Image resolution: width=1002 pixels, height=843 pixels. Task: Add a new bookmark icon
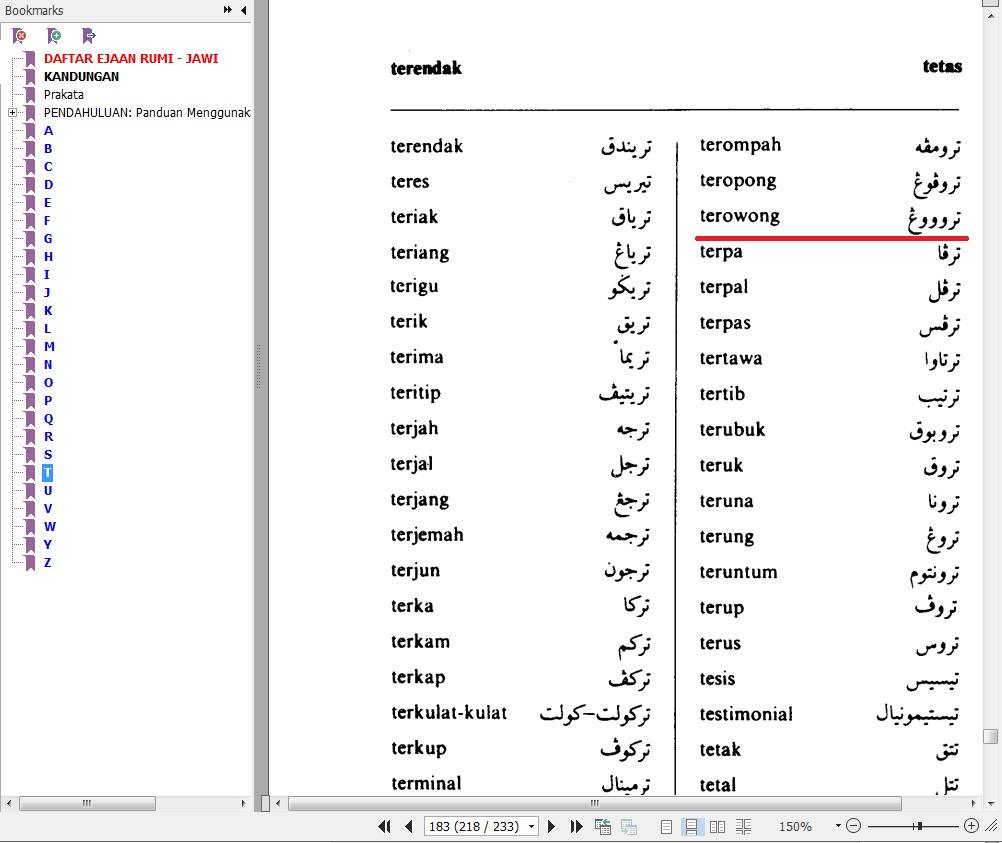click(x=54, y=36)
